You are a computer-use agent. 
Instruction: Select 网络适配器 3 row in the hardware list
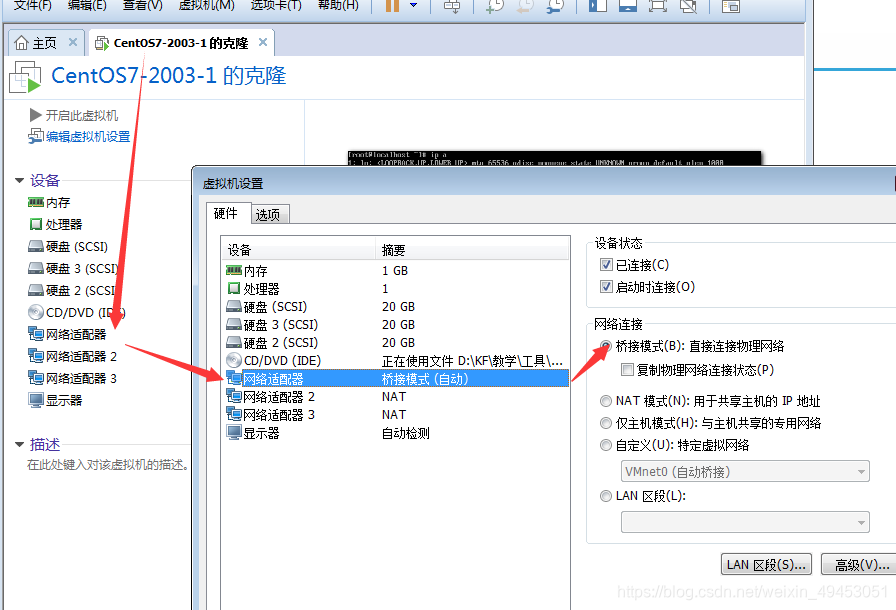pos(395,415)
